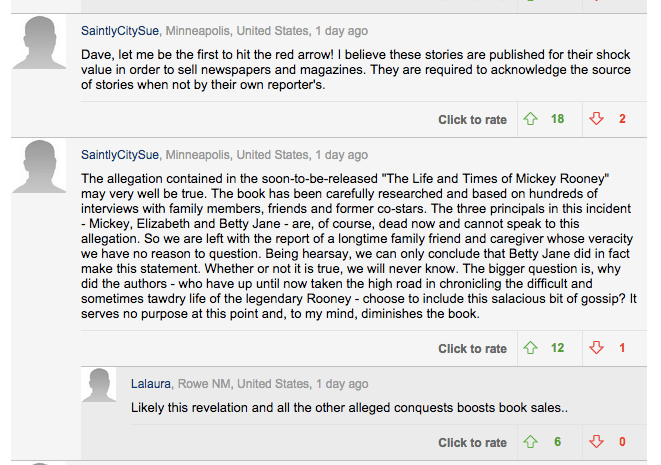Click 'Click to rate' on the 12-upvote comment
Screen dimensions: 661x465
tap(472, 349)
